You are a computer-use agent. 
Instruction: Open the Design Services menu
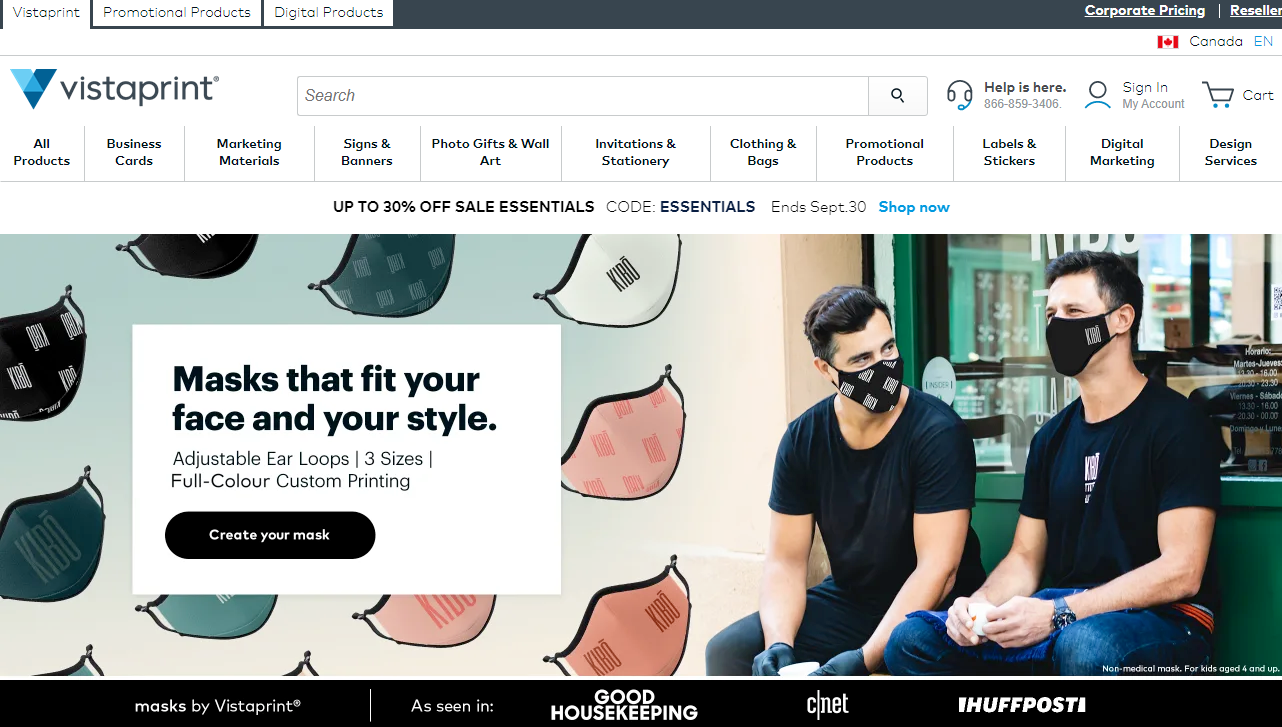click(1231, 152)
